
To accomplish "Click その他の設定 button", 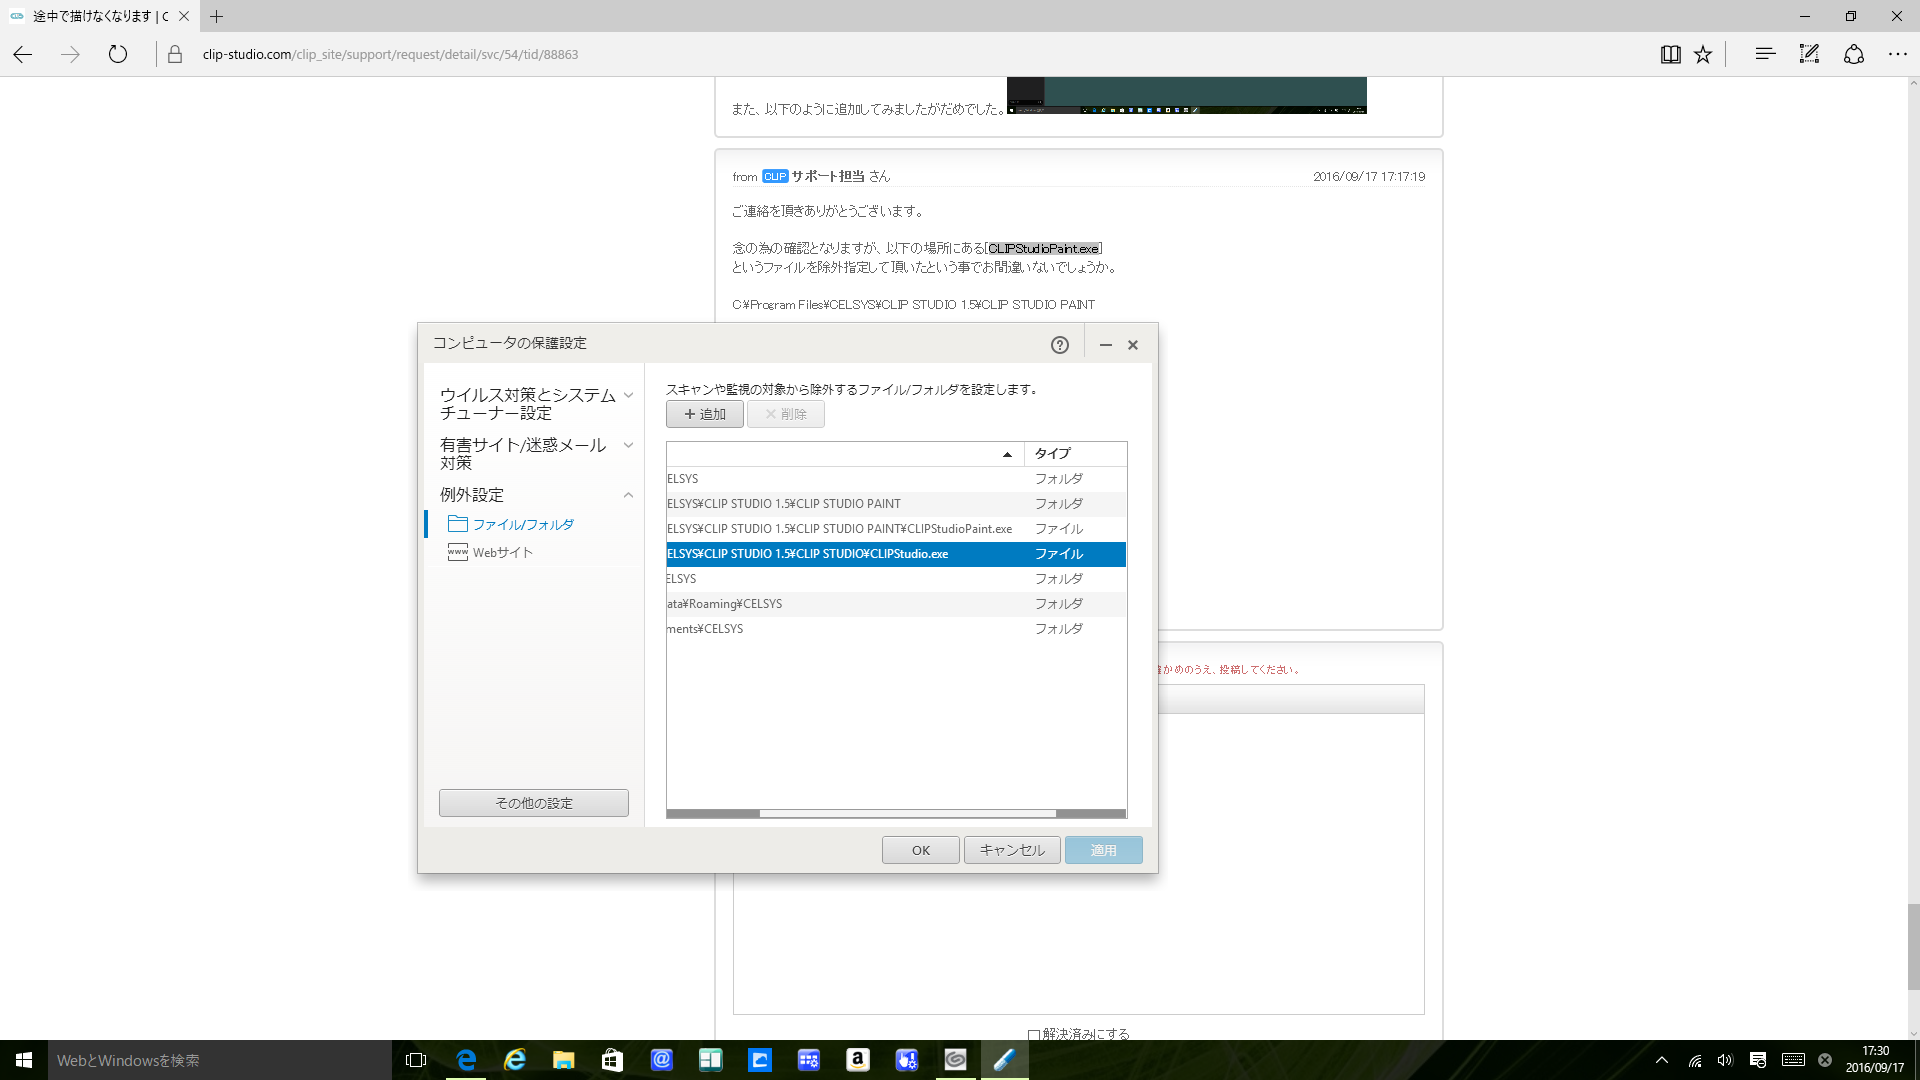I will [x=534, y=803].
